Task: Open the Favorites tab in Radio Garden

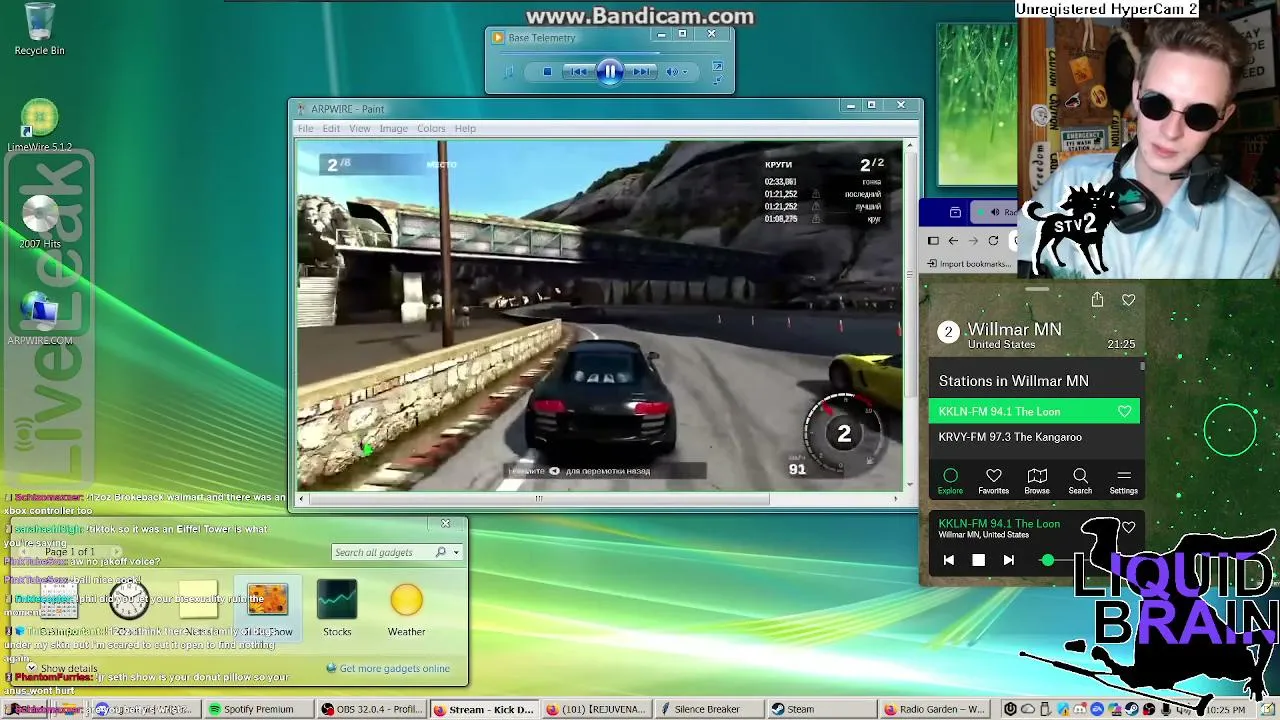Action: (x=993, y=481)
